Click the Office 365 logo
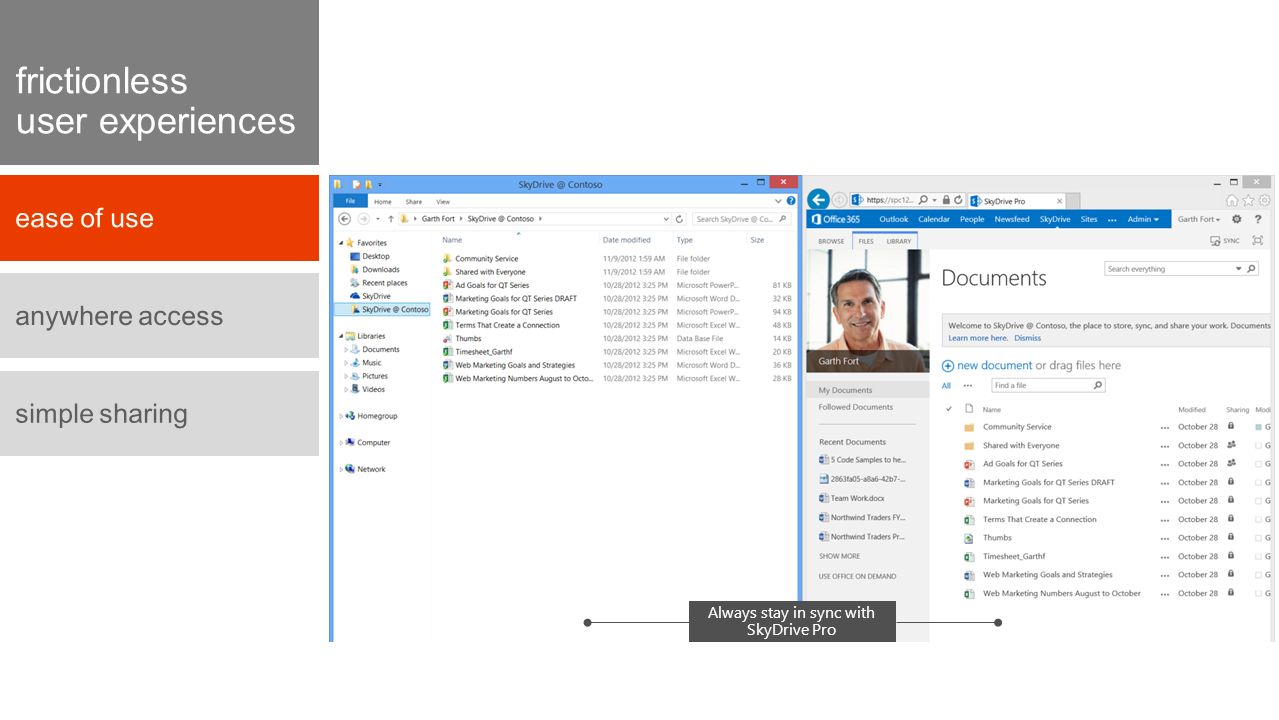This screenshot has width=1279, height=720. coord(835,219)
